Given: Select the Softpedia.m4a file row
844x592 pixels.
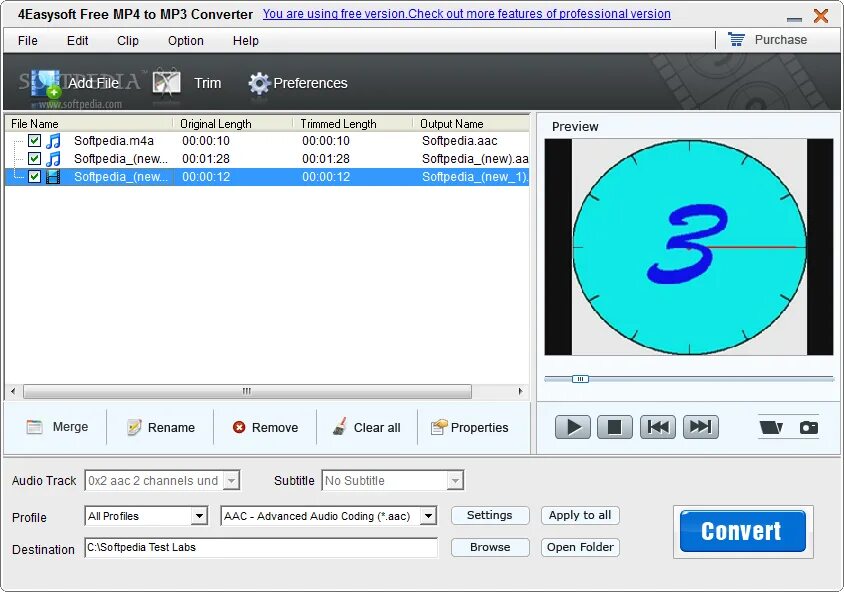Looking at the screenshot, I should point(267,141).
